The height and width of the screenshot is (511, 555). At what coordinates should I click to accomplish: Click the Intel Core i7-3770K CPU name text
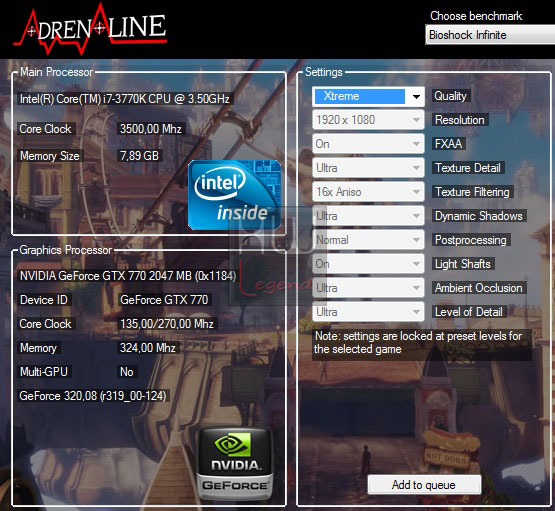click(x=125, y=99)
